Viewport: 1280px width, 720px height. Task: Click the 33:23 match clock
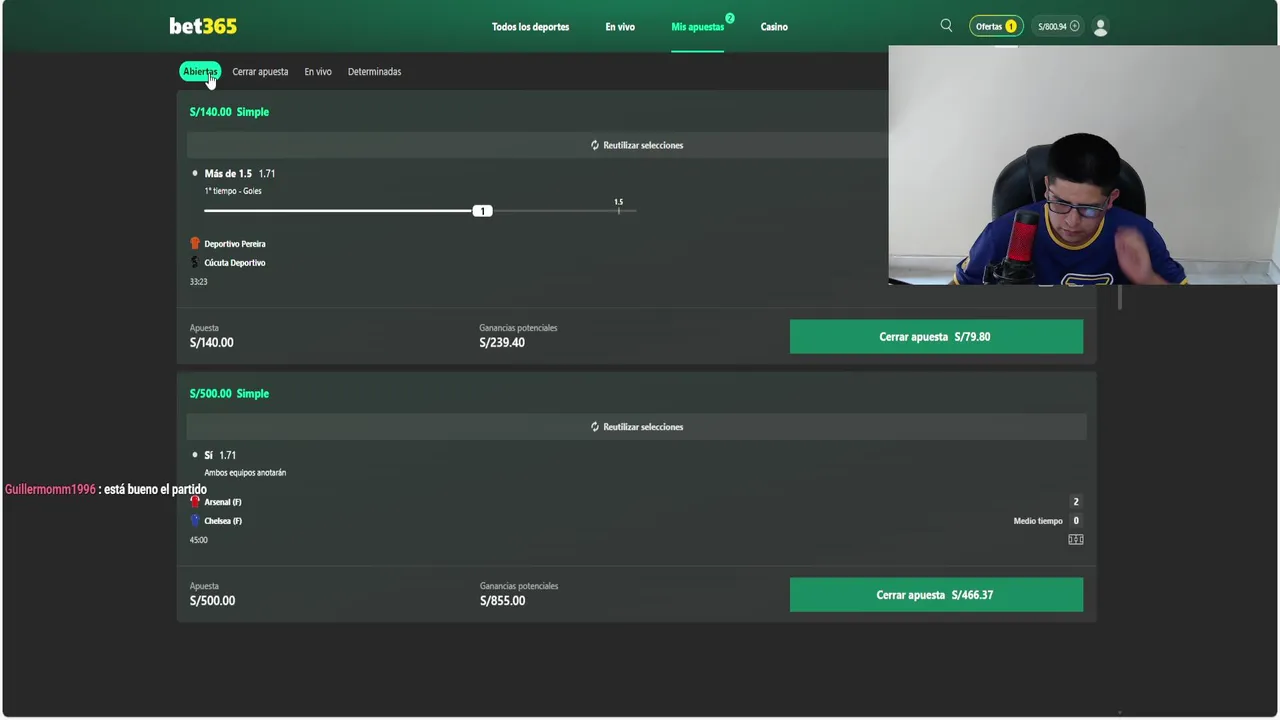tap(199, 282)
